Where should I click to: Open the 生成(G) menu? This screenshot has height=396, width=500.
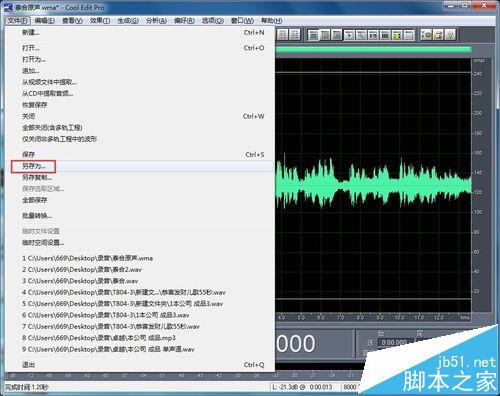pos(128,21)
